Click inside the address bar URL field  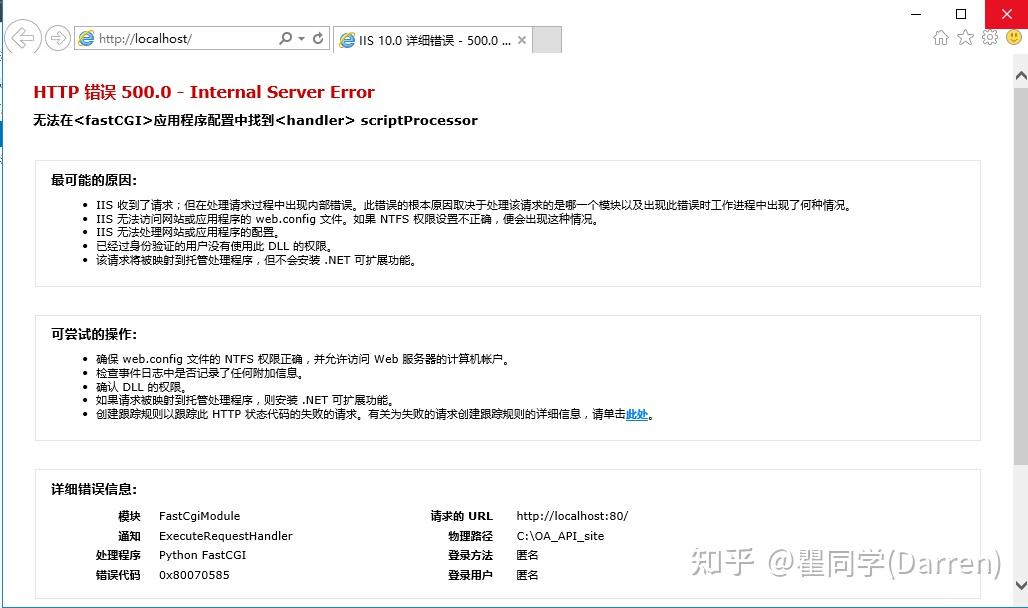[x=180, y=38]
